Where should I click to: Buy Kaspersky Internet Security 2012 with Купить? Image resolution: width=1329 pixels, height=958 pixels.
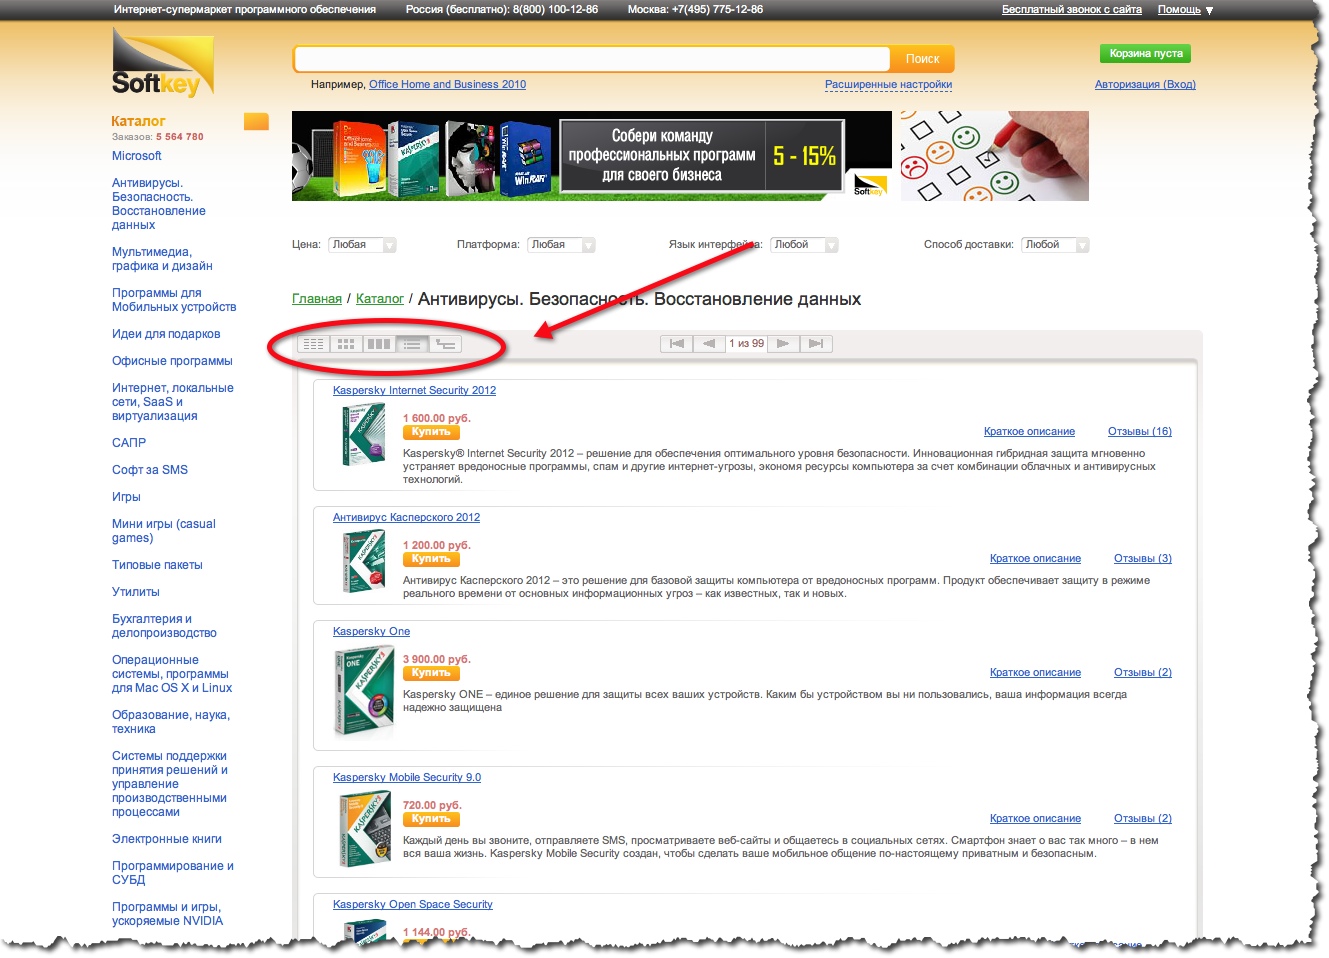(431, 432)
